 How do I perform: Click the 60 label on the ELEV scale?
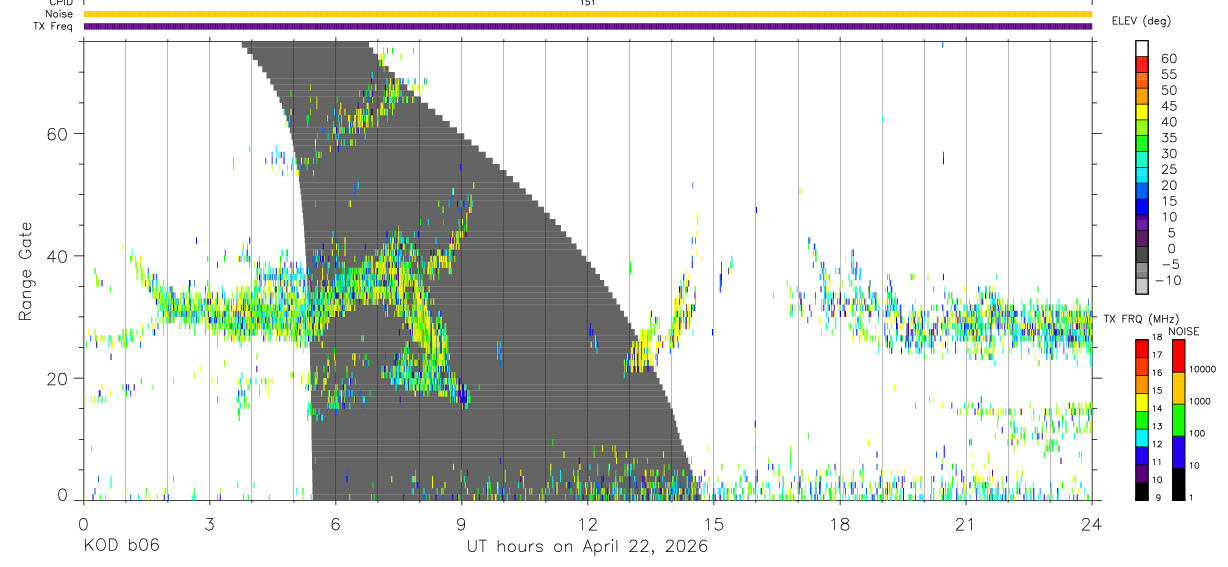point(1169,59)
